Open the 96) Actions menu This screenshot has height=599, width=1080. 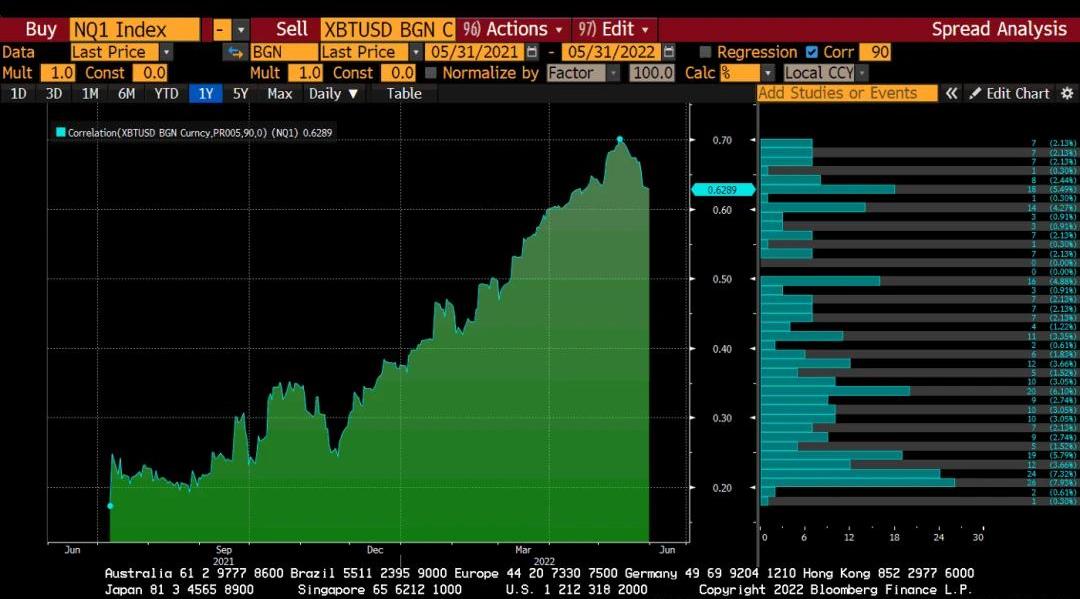(x=513, y=29)
